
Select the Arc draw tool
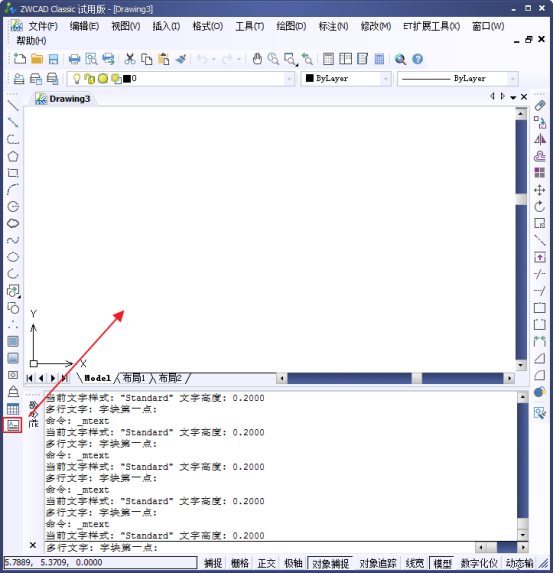[13, 190]
